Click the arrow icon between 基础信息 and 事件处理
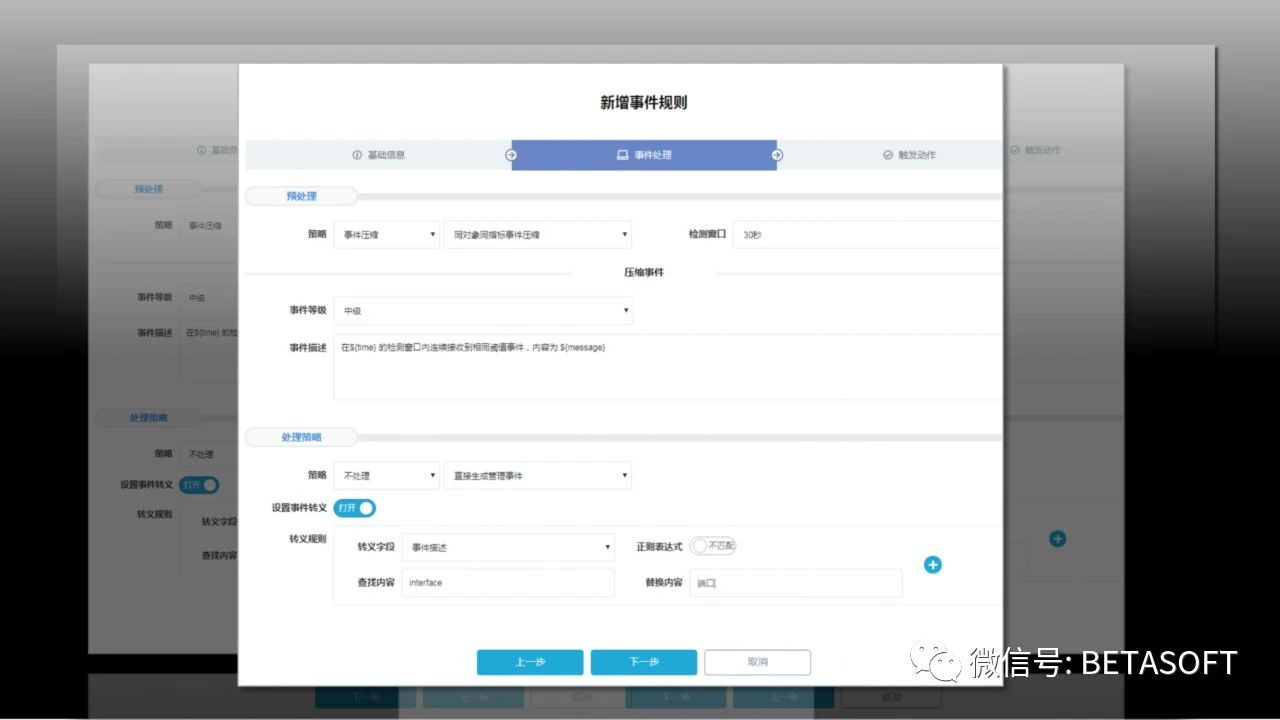The height and width of the screenshot is (720, 1280). click(x=511, y=155)
